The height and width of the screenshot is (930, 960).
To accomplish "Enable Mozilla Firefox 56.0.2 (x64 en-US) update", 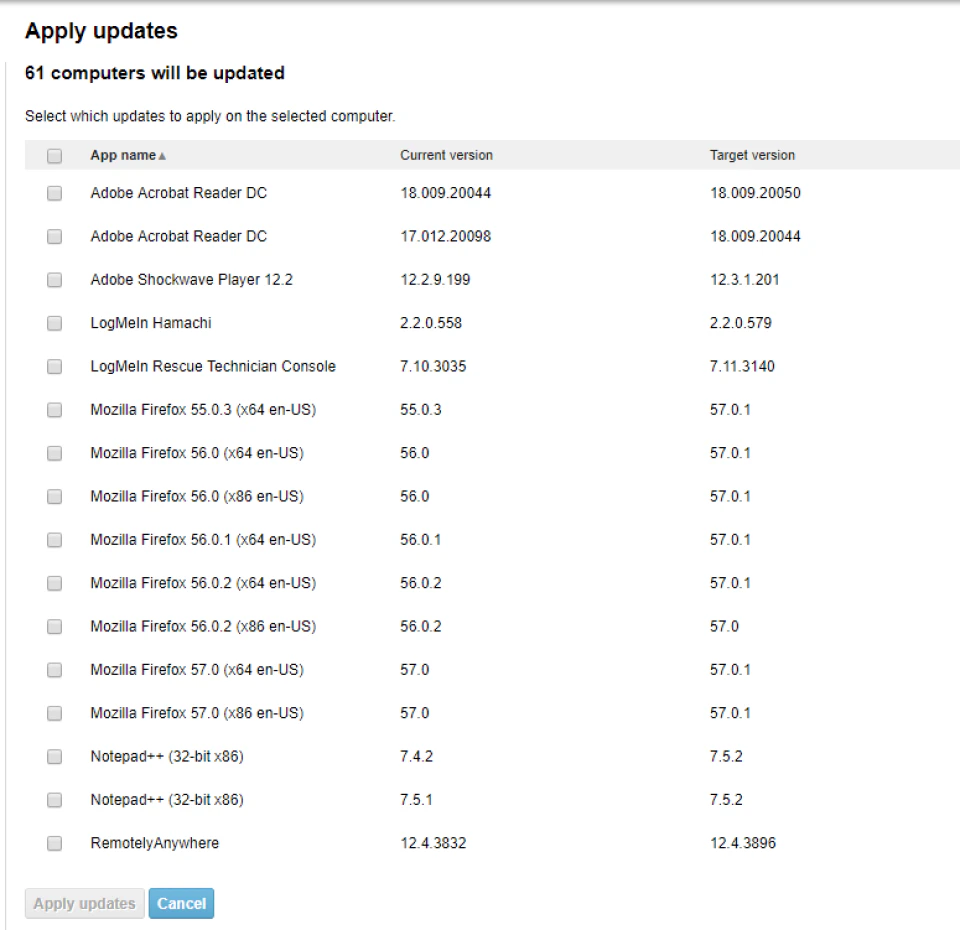I will pyautogui.click(x=55, y=583).
